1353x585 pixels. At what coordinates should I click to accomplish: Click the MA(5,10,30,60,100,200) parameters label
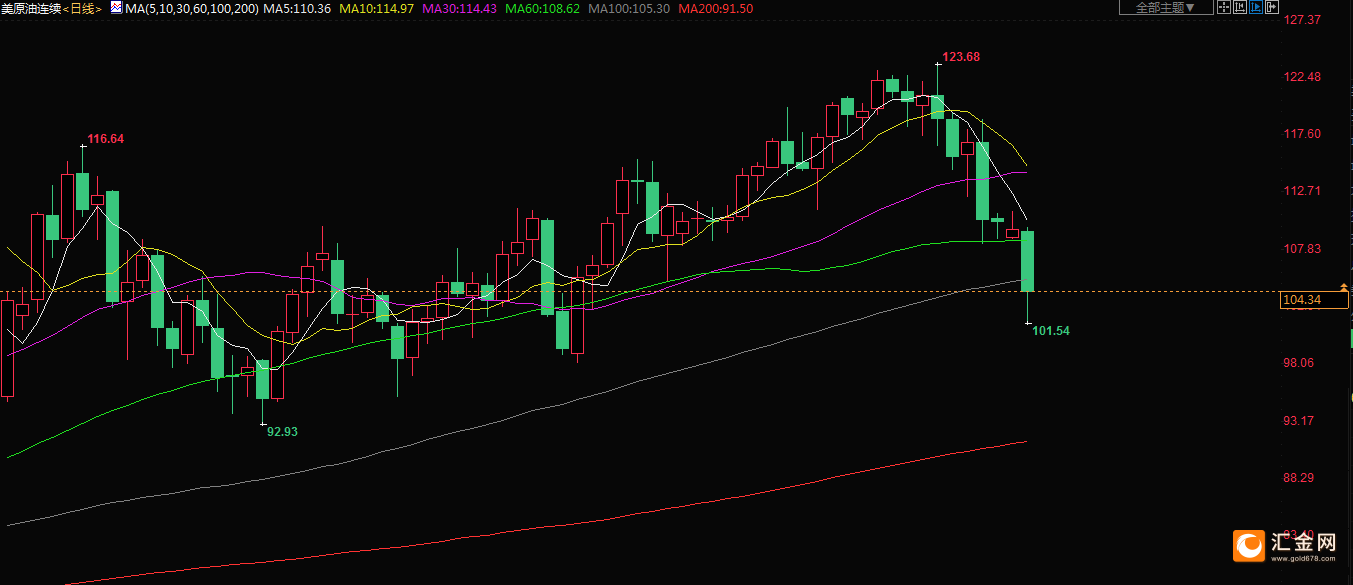tap(192, 8)
